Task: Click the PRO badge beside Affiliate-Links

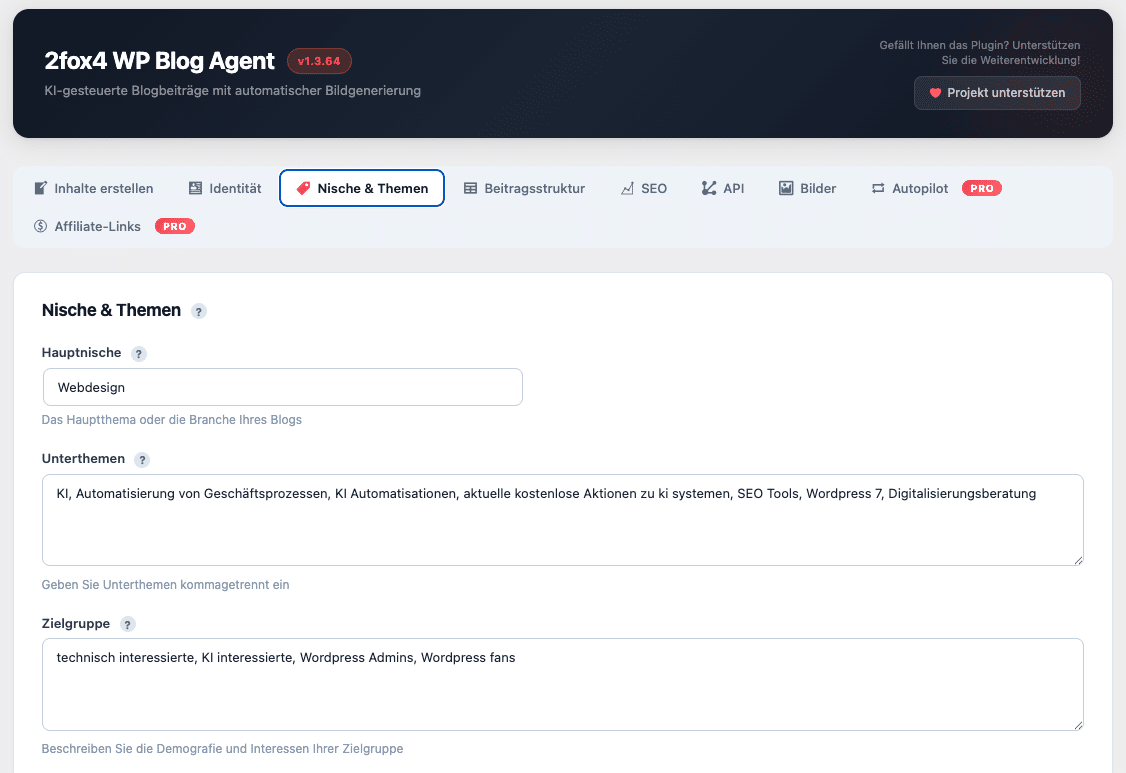Action: (x=174, y=226)
